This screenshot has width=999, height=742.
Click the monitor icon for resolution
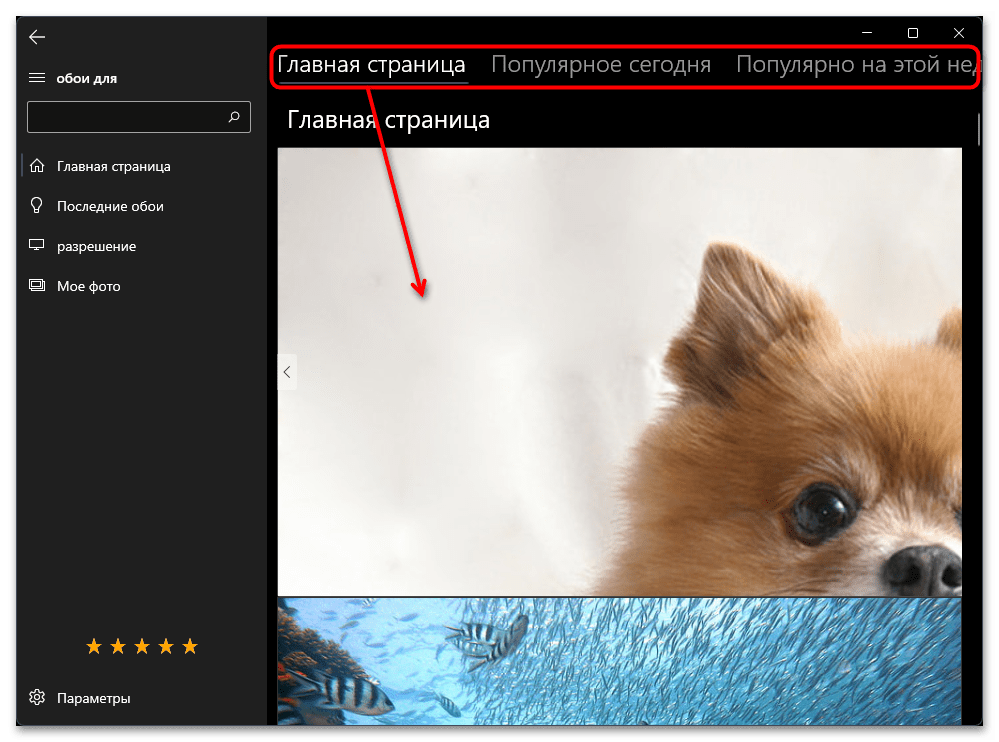37,245
